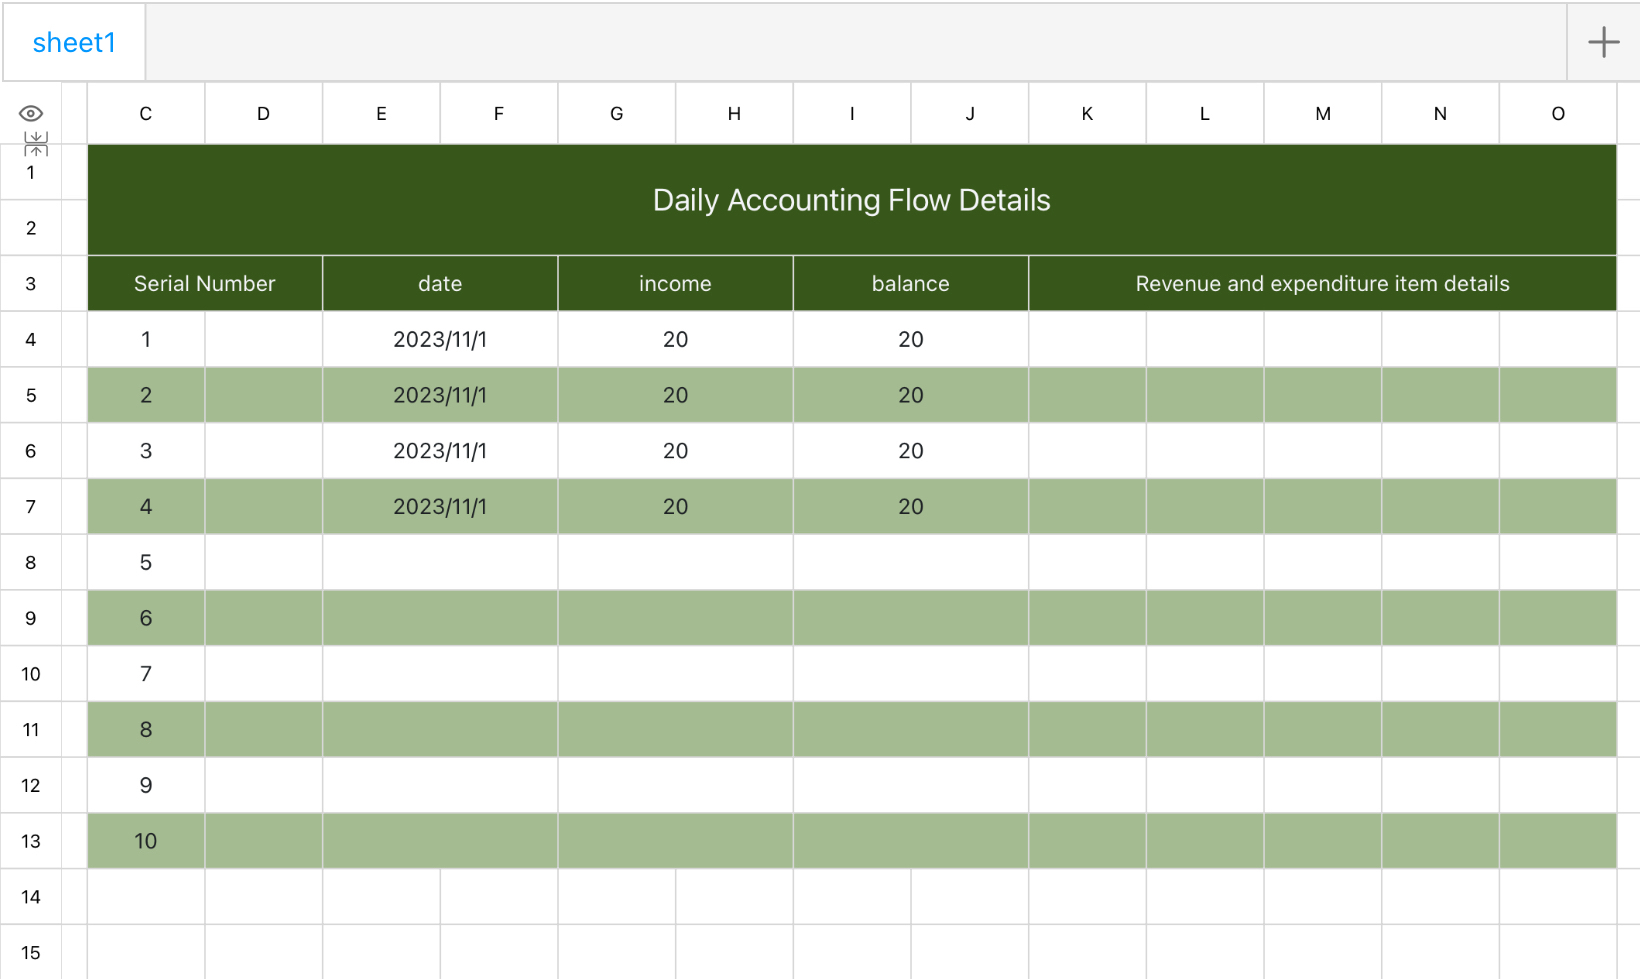
Task: Select column I header
Action: 852,114
